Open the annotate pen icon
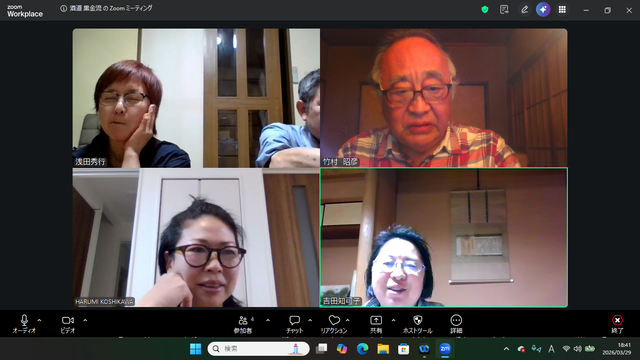Screen dimensions: 640x360 pos(524,9)
